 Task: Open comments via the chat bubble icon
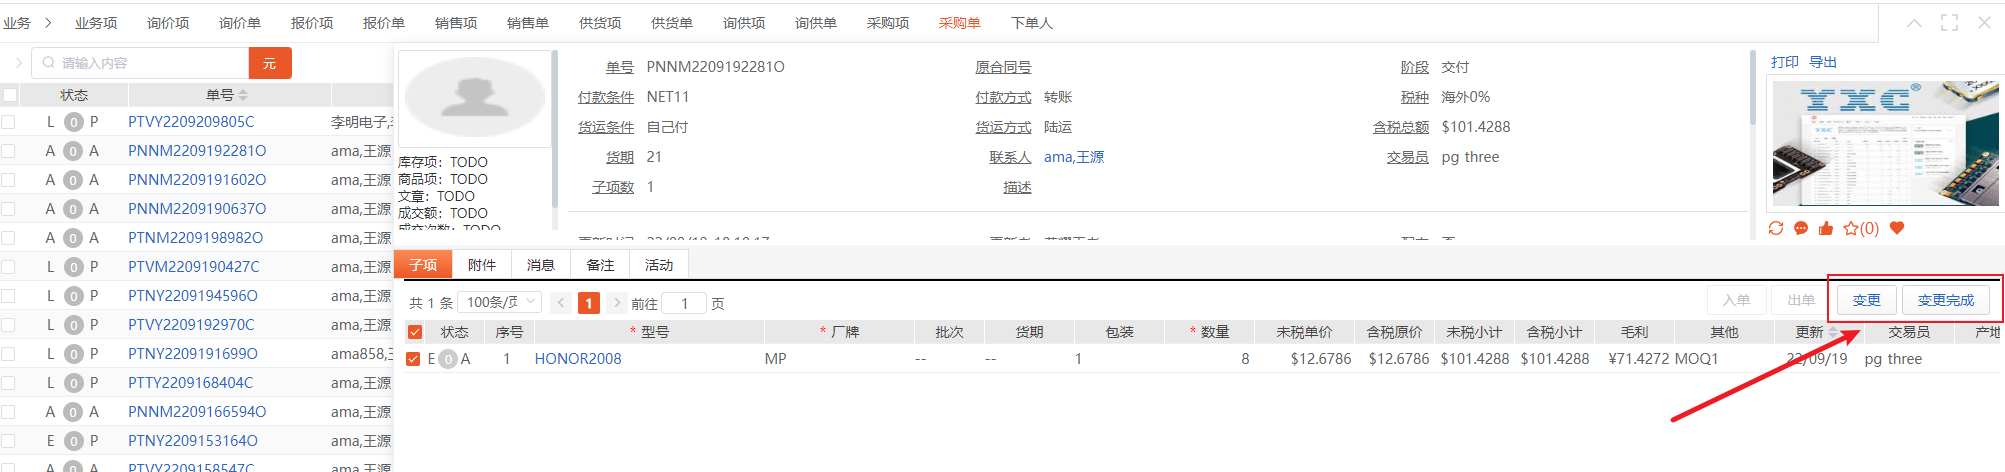(x=1801, y=228)
